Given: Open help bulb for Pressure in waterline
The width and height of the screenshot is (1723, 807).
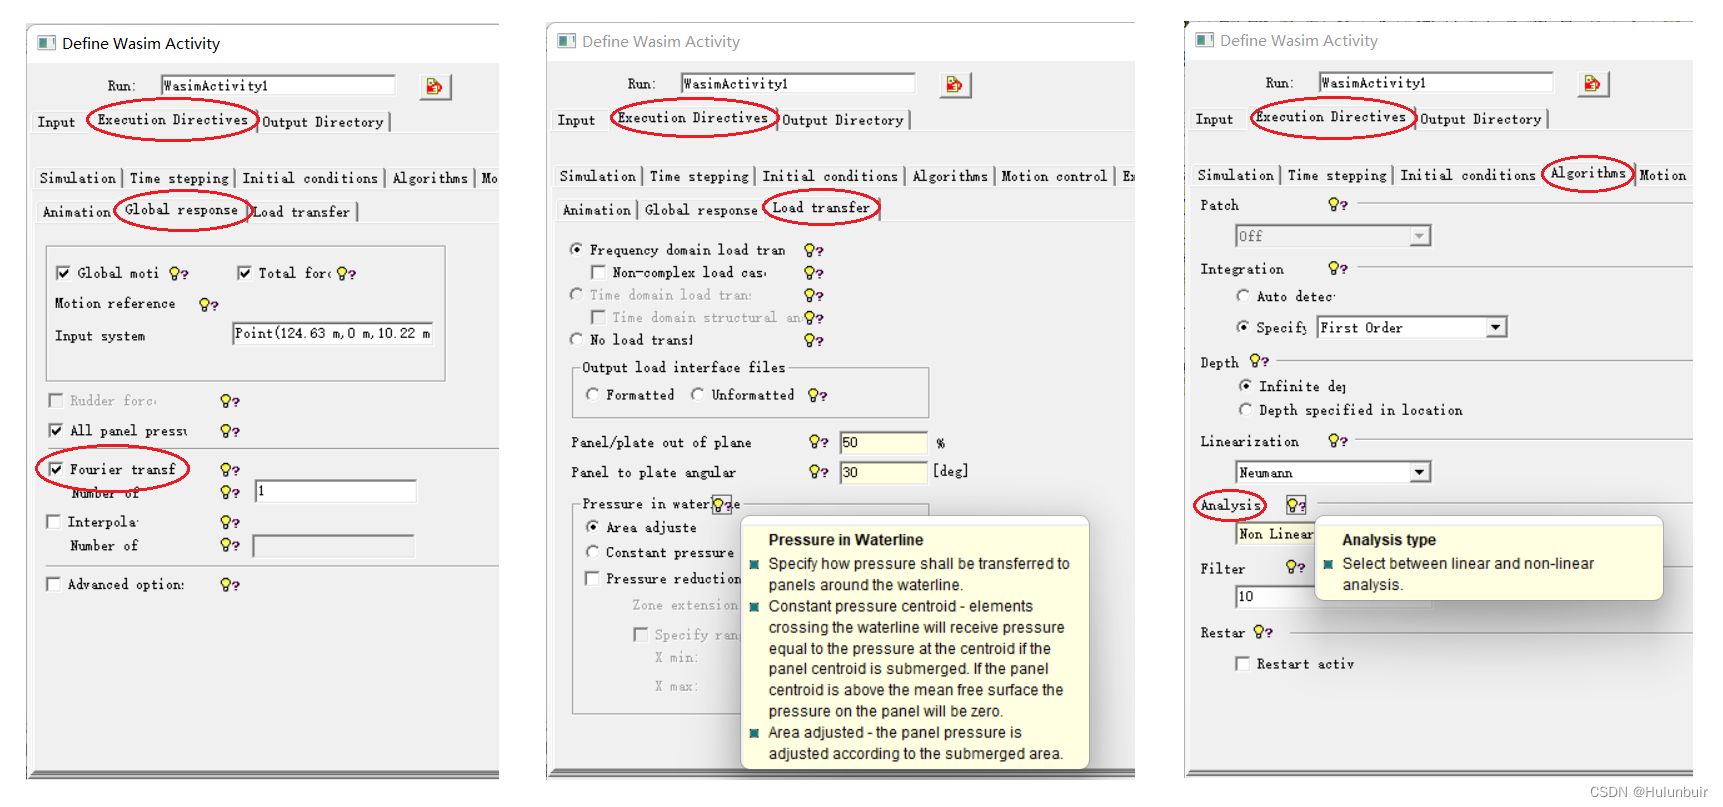Looking at the screenshot, I should [722, 504].
